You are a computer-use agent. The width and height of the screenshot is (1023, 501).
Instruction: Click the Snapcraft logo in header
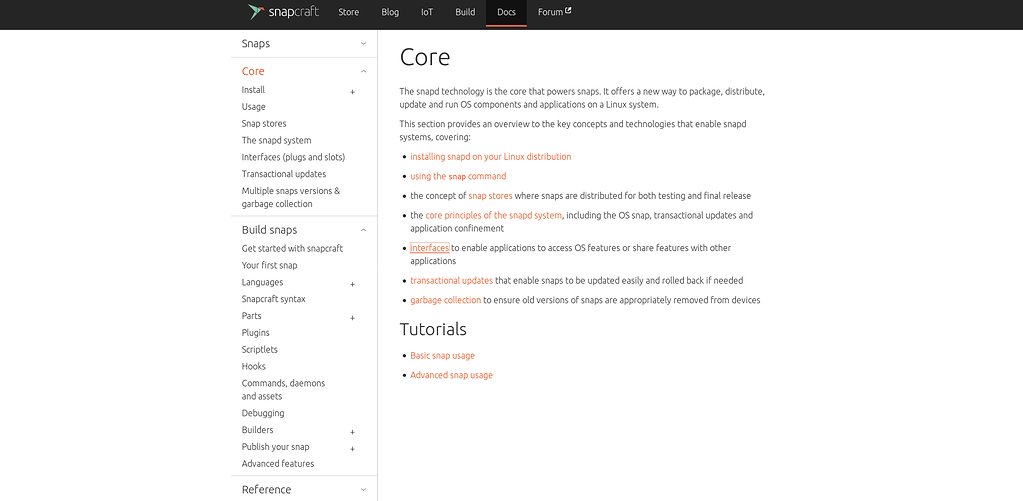284,12
